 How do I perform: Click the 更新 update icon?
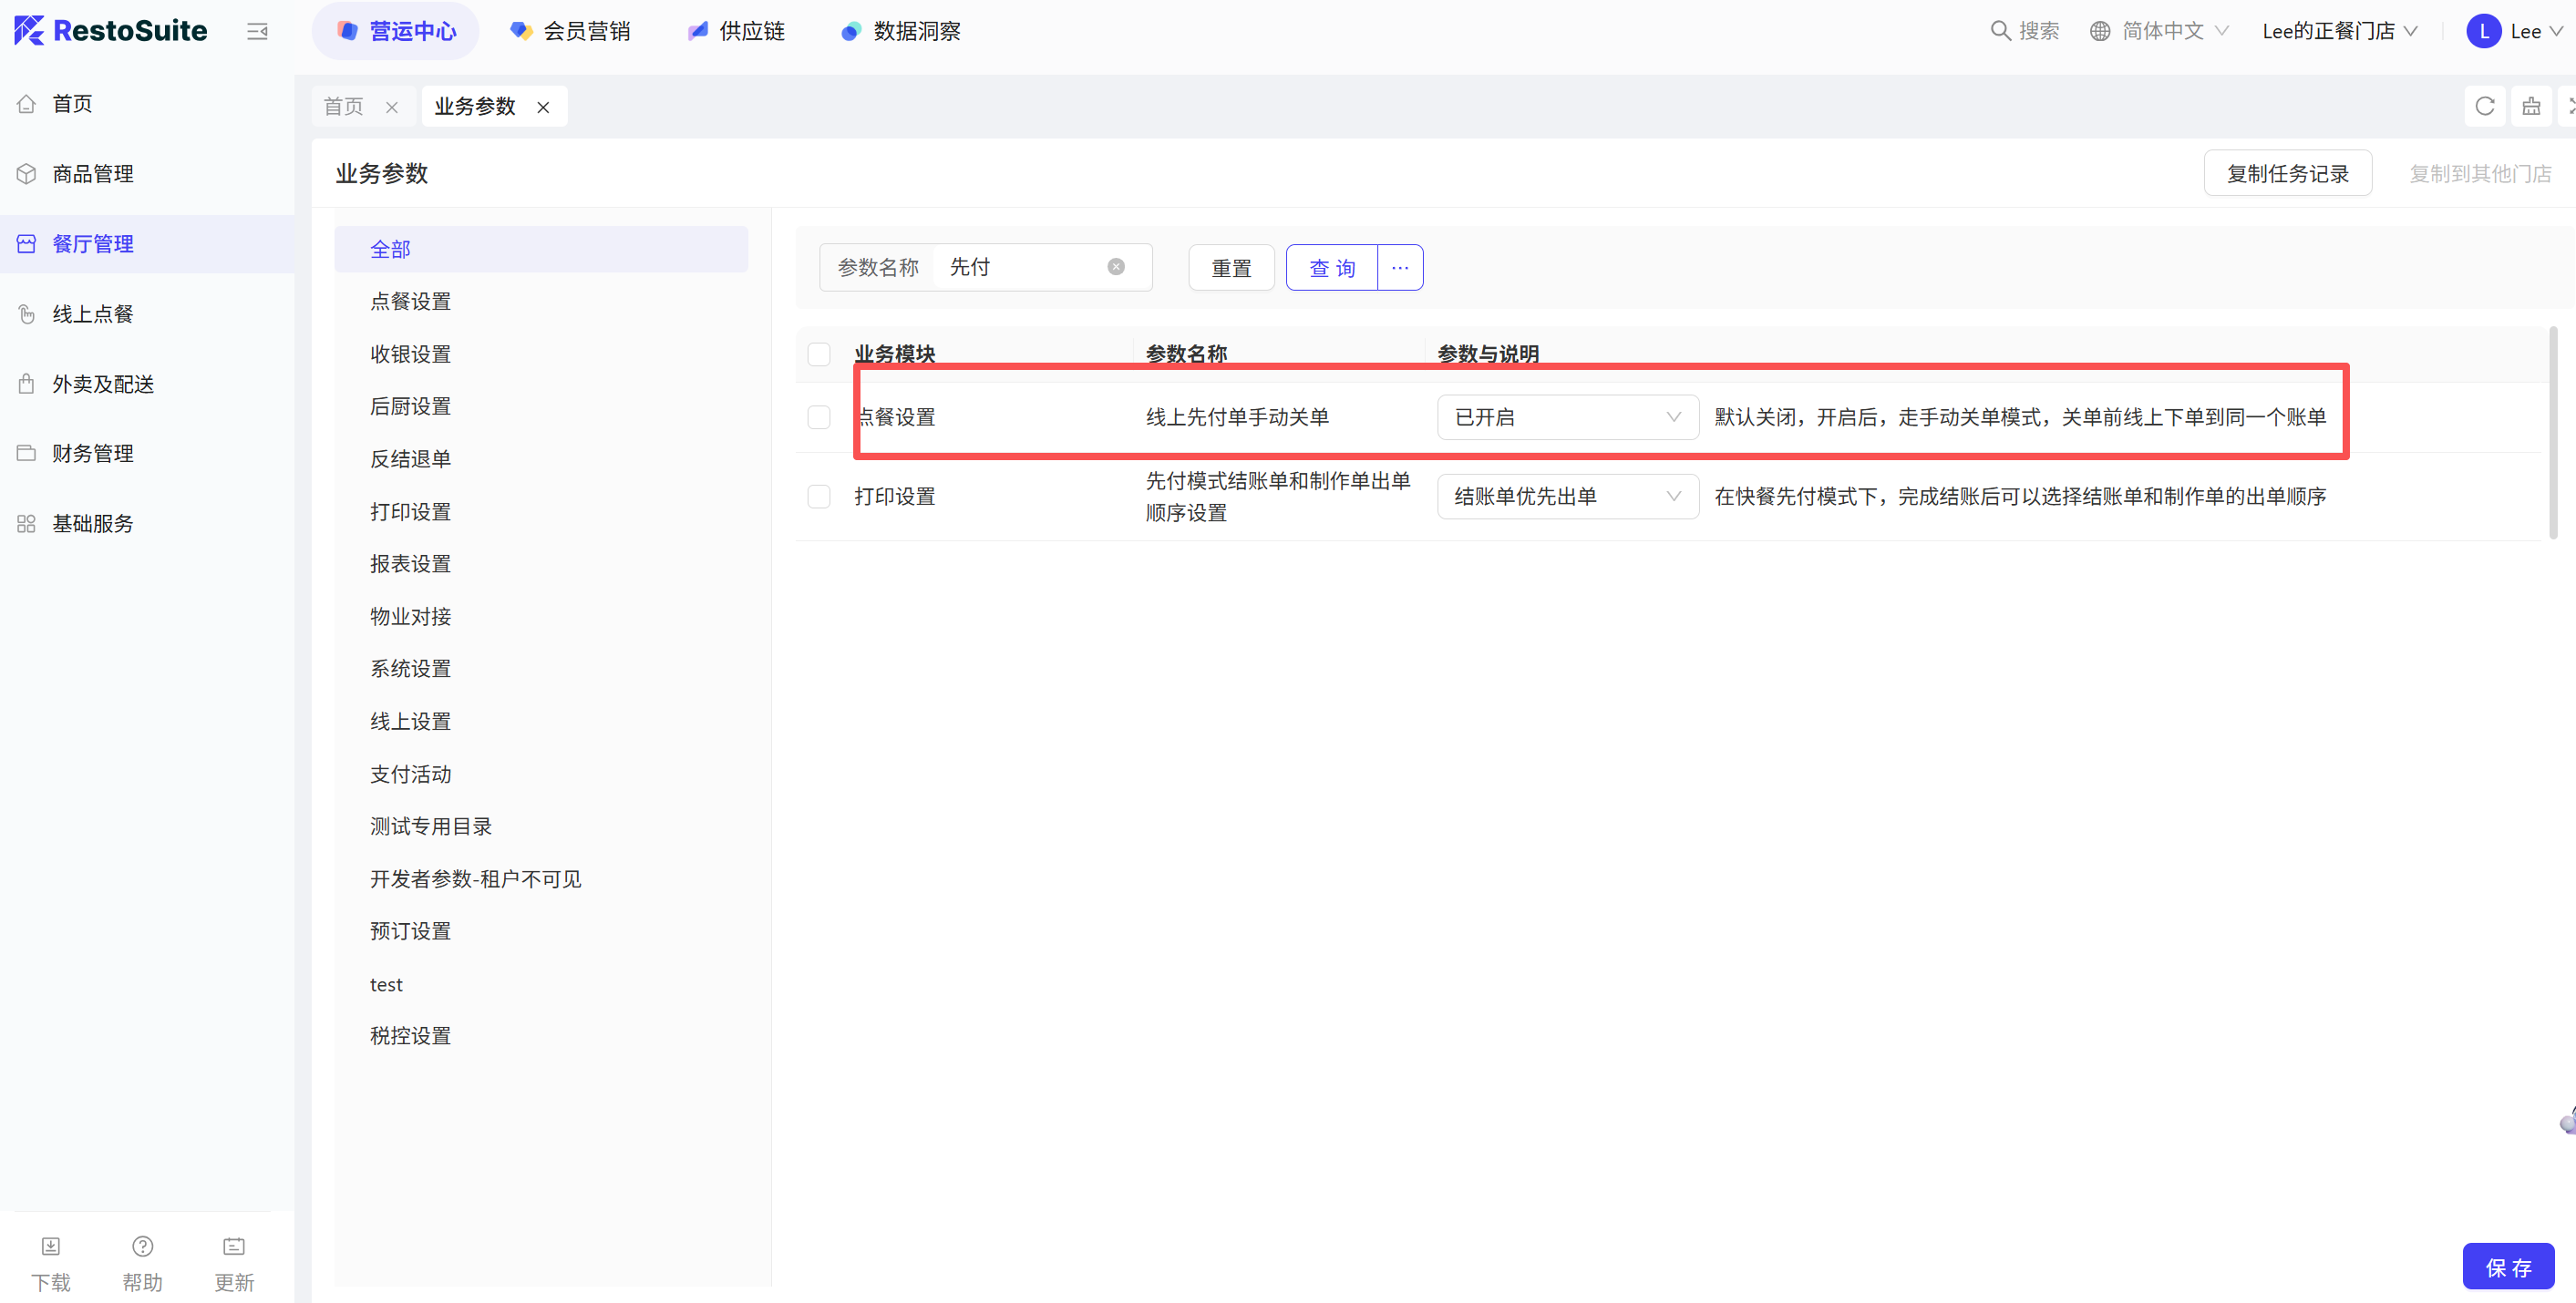(234, 1246)
